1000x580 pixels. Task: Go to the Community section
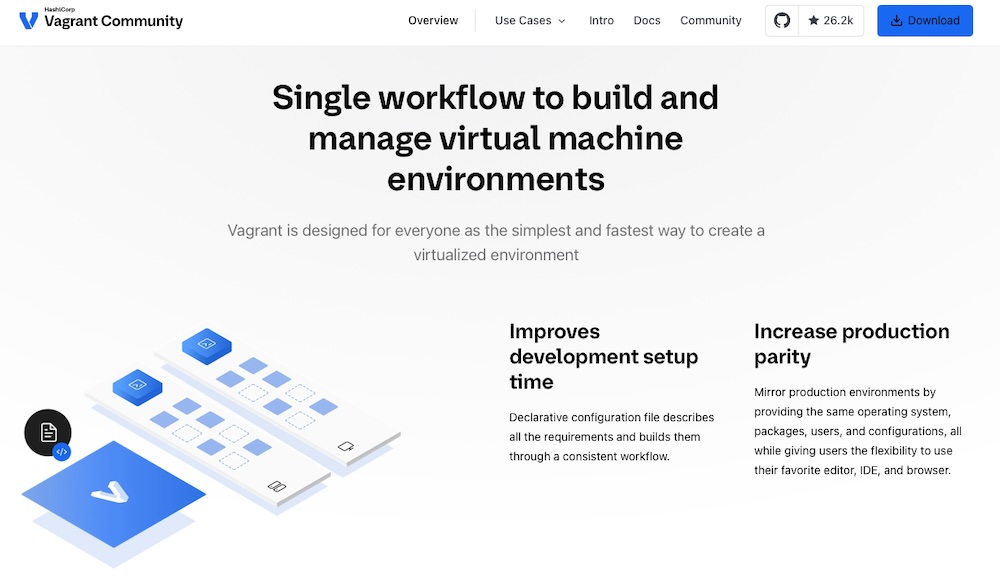click(710, 20)
